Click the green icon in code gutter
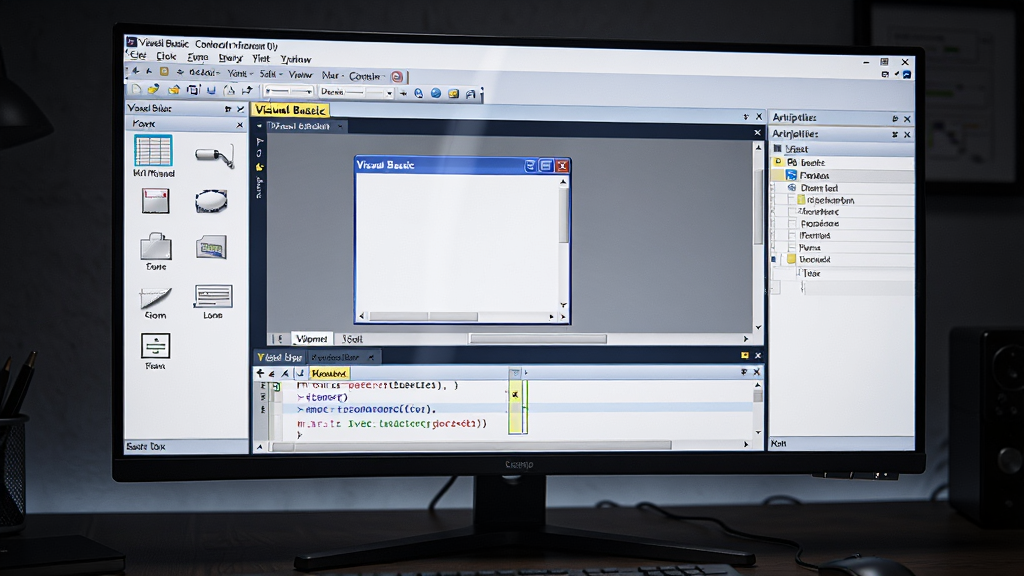The height and width of the screenshot is (576, 1024). (x=276, y=387)
